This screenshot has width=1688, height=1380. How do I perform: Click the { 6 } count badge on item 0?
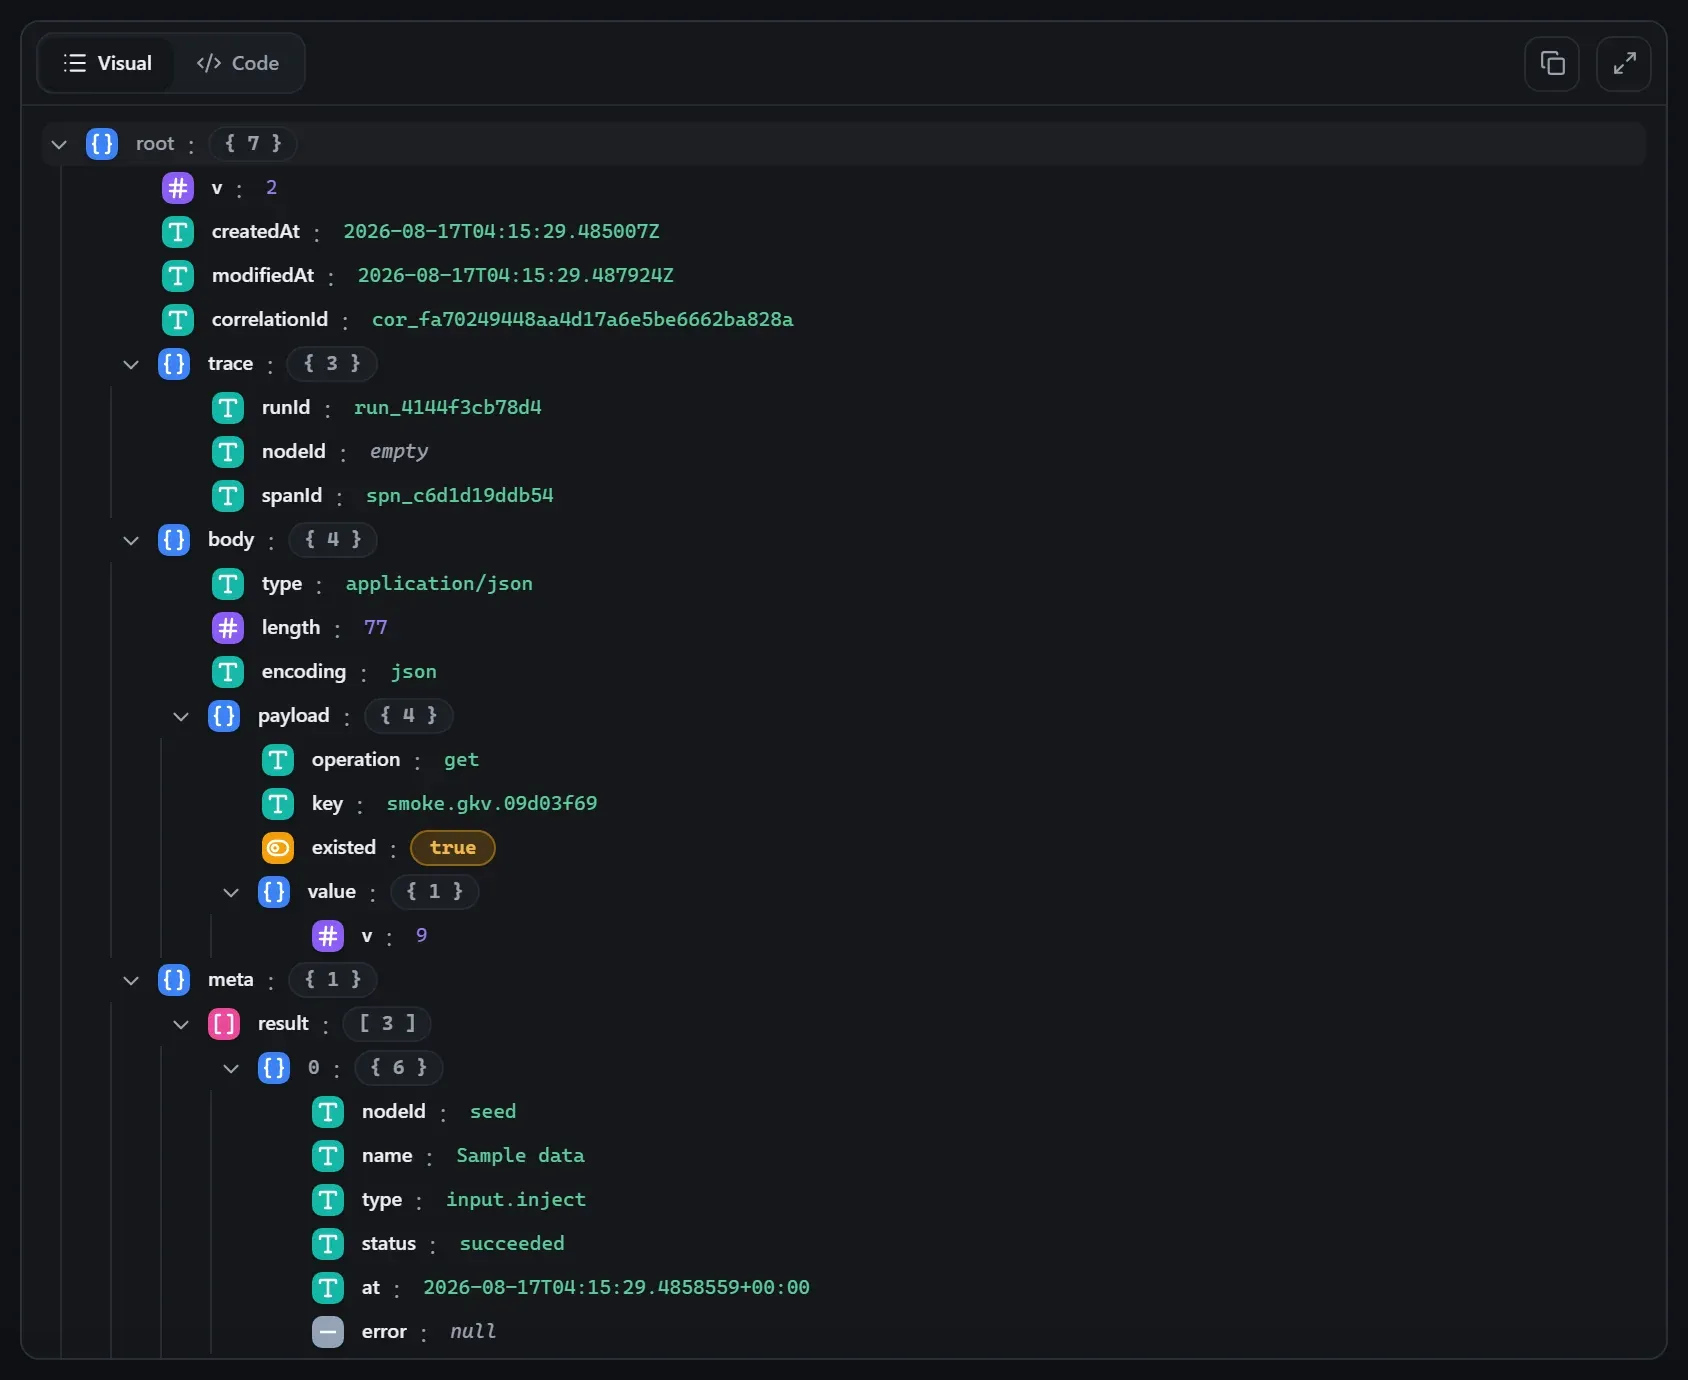[x=399, y=1068]
